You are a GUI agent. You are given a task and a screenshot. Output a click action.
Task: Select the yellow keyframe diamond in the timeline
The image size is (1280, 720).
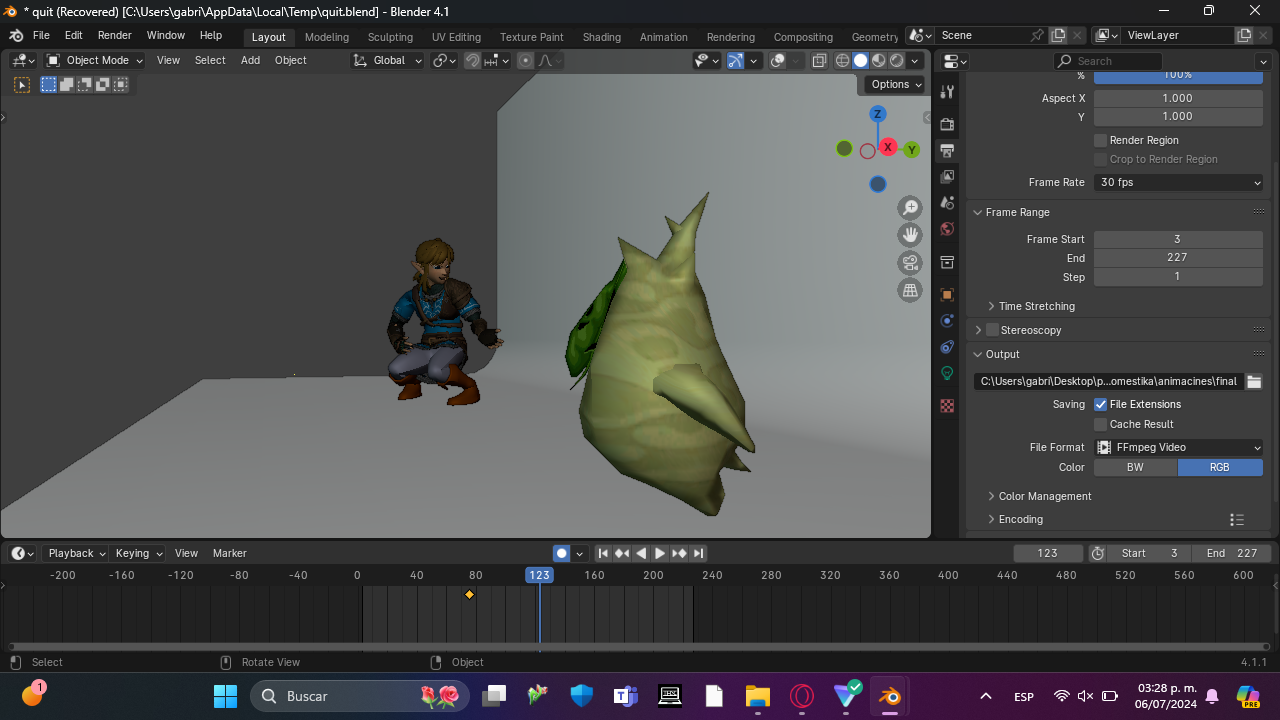click(x=469, y=595)
